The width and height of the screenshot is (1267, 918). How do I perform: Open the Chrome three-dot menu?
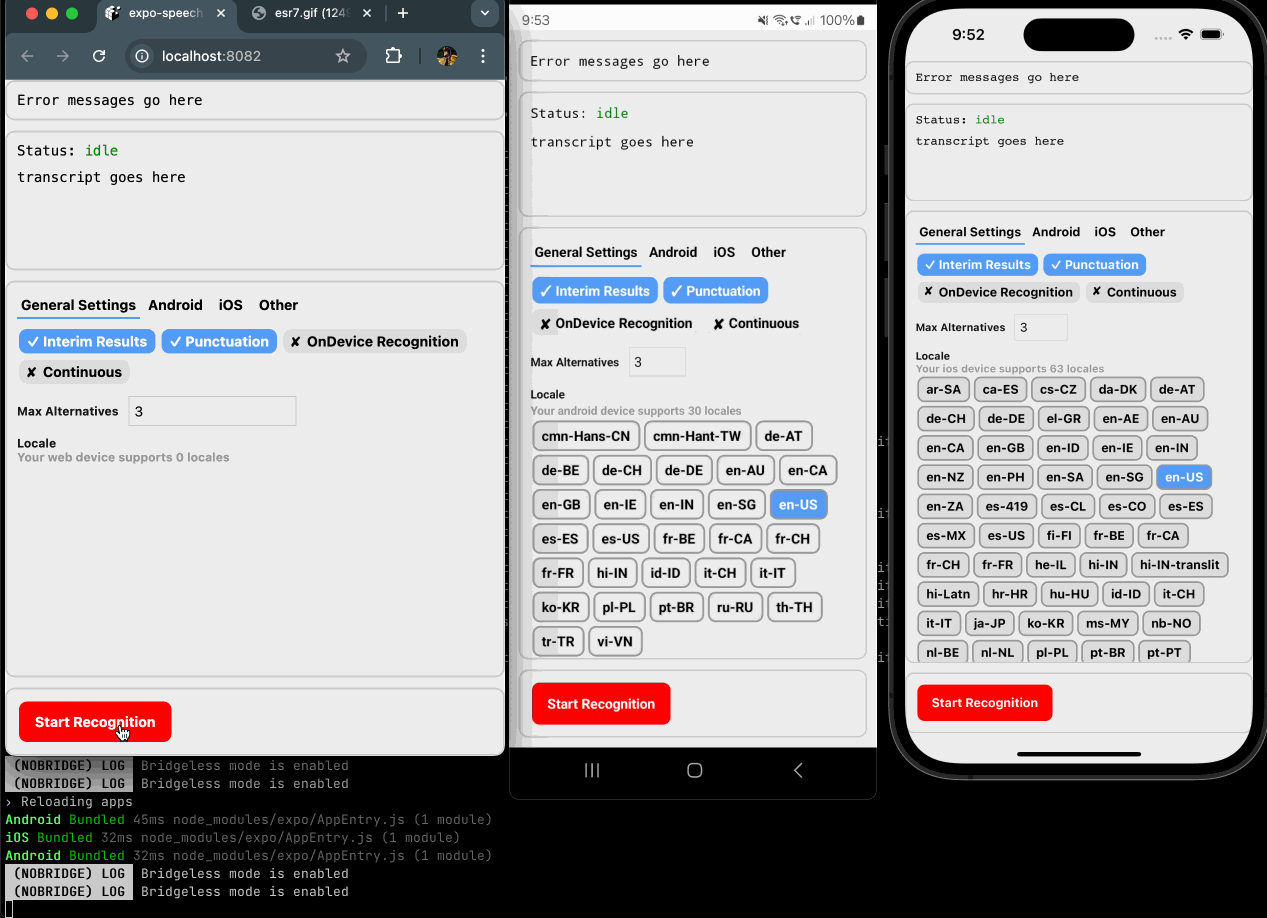[x=484, y=56]
